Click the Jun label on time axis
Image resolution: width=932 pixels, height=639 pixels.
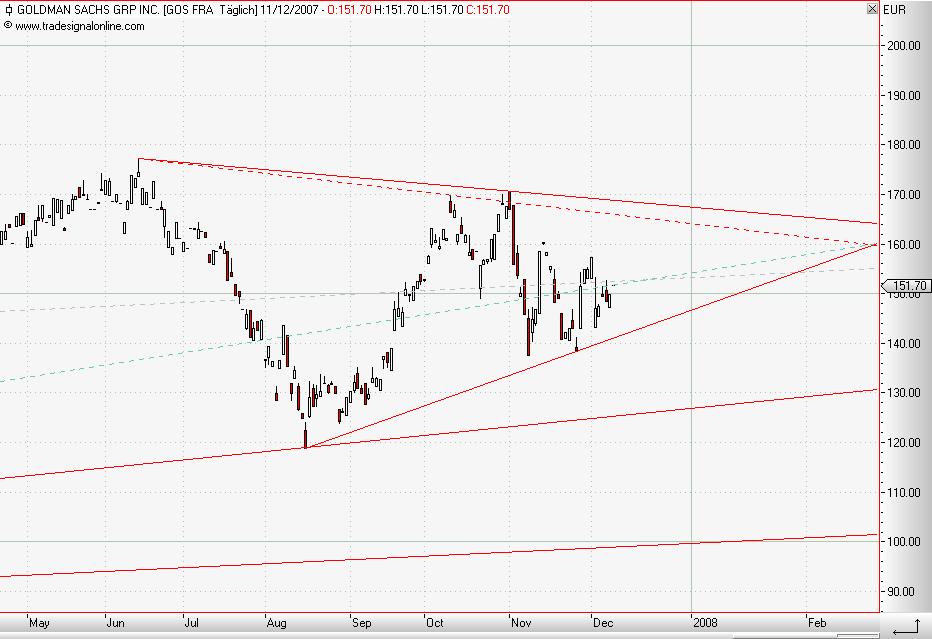[x=116, y=623]
